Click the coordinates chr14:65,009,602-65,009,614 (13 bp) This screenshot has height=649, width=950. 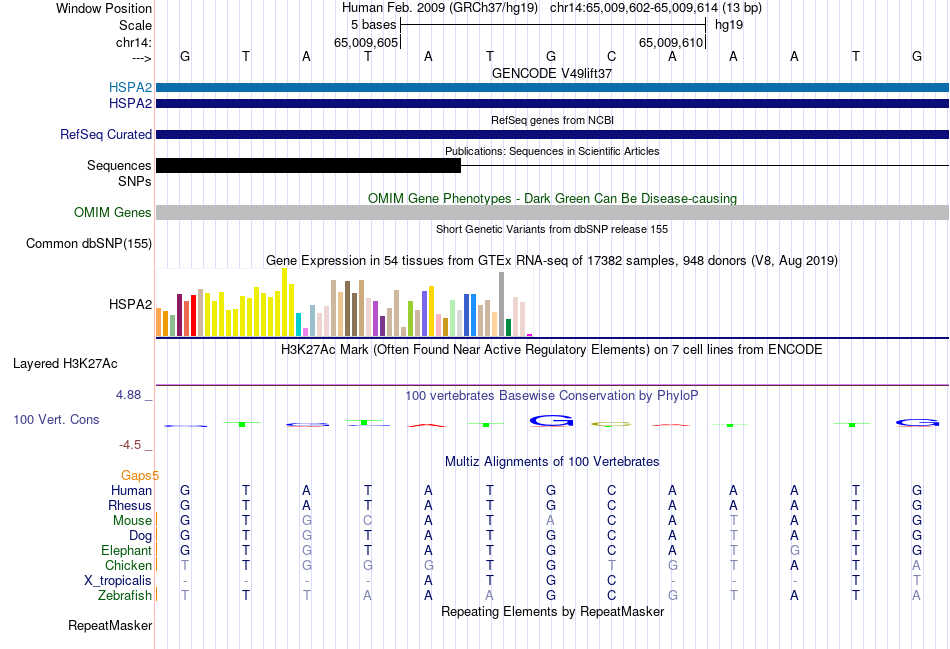point(656,8)
